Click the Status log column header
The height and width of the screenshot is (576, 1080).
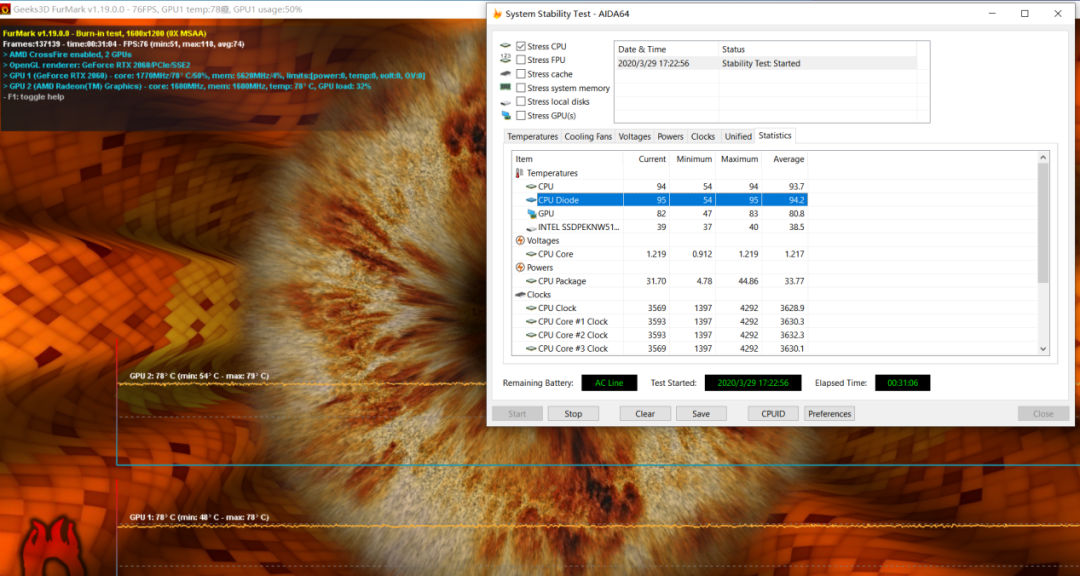point(818,50)
